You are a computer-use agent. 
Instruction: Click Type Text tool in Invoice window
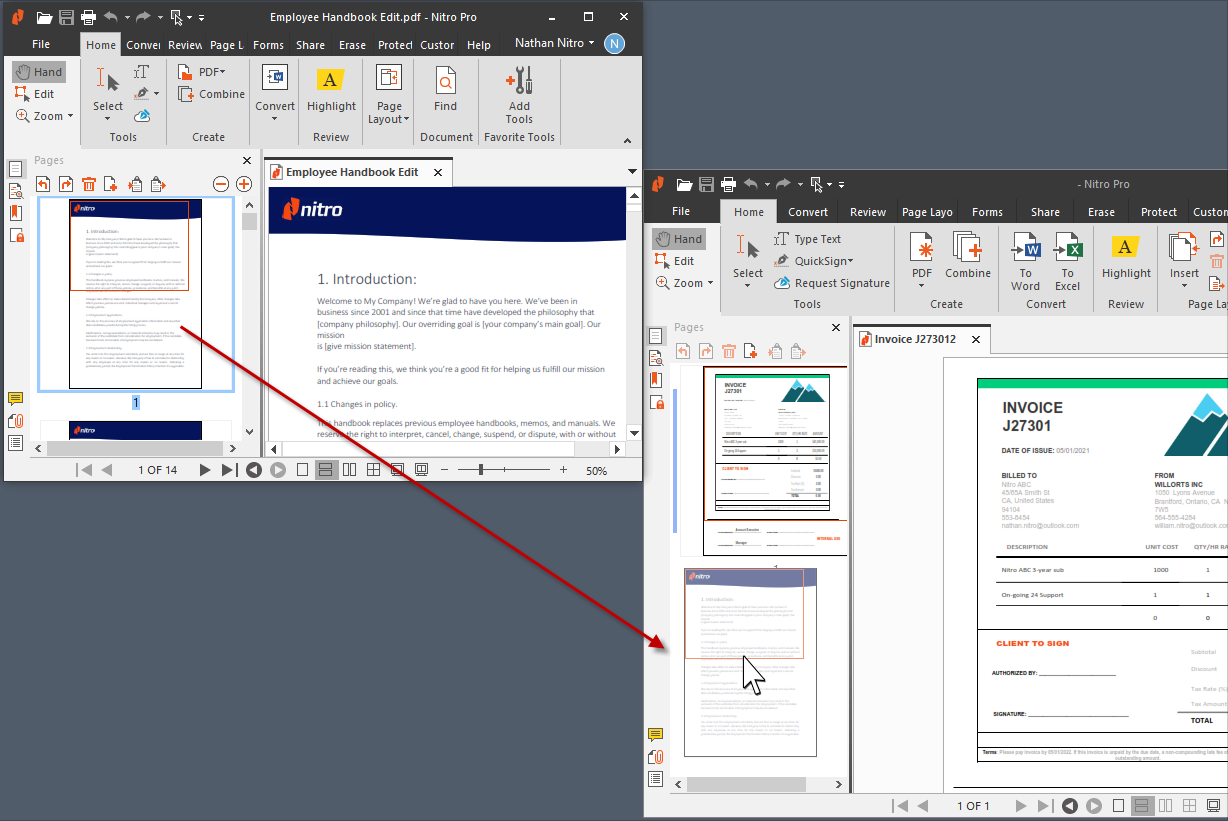pos(808,239)
